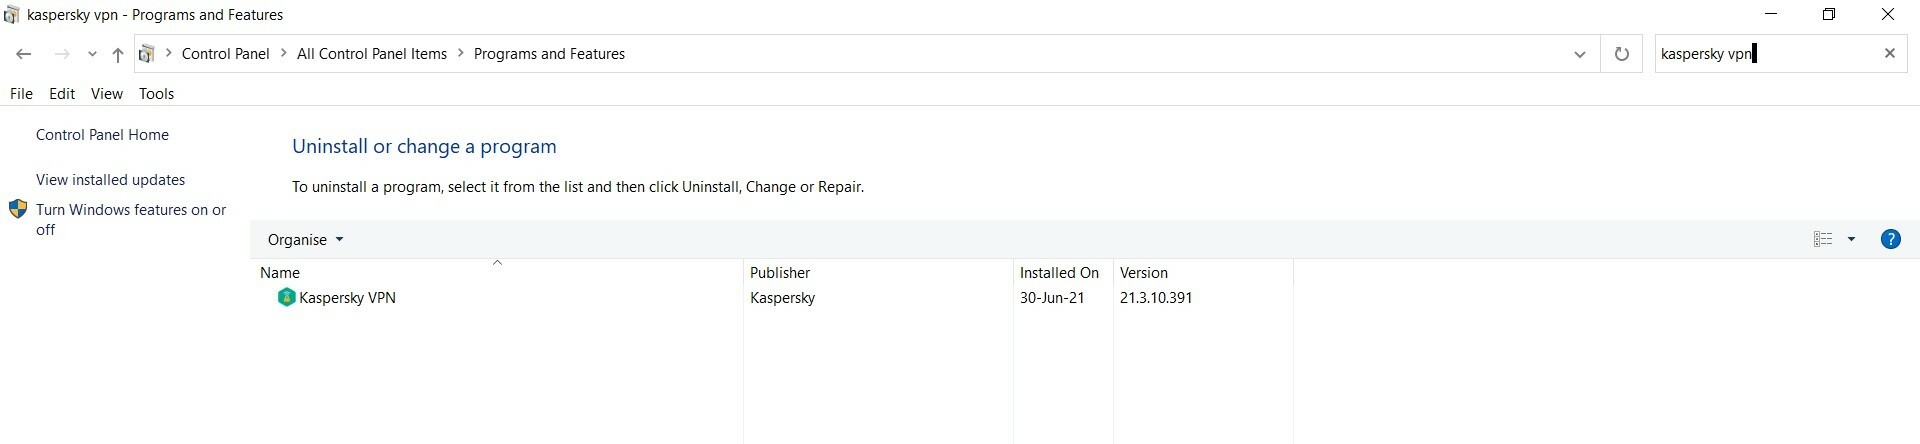
Task: Open the Tools menu
Action: (156, 93)
